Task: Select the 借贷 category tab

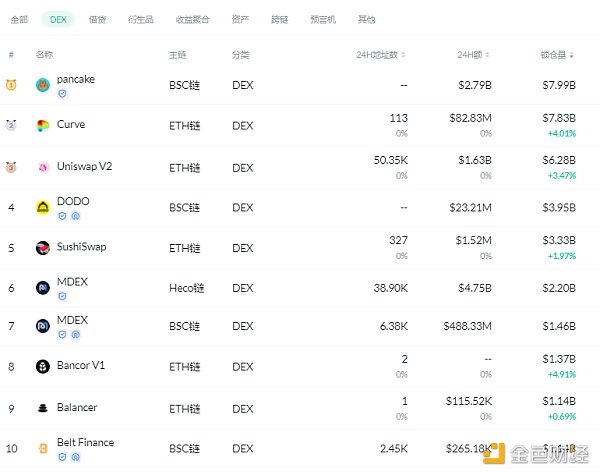Action: 97,19
